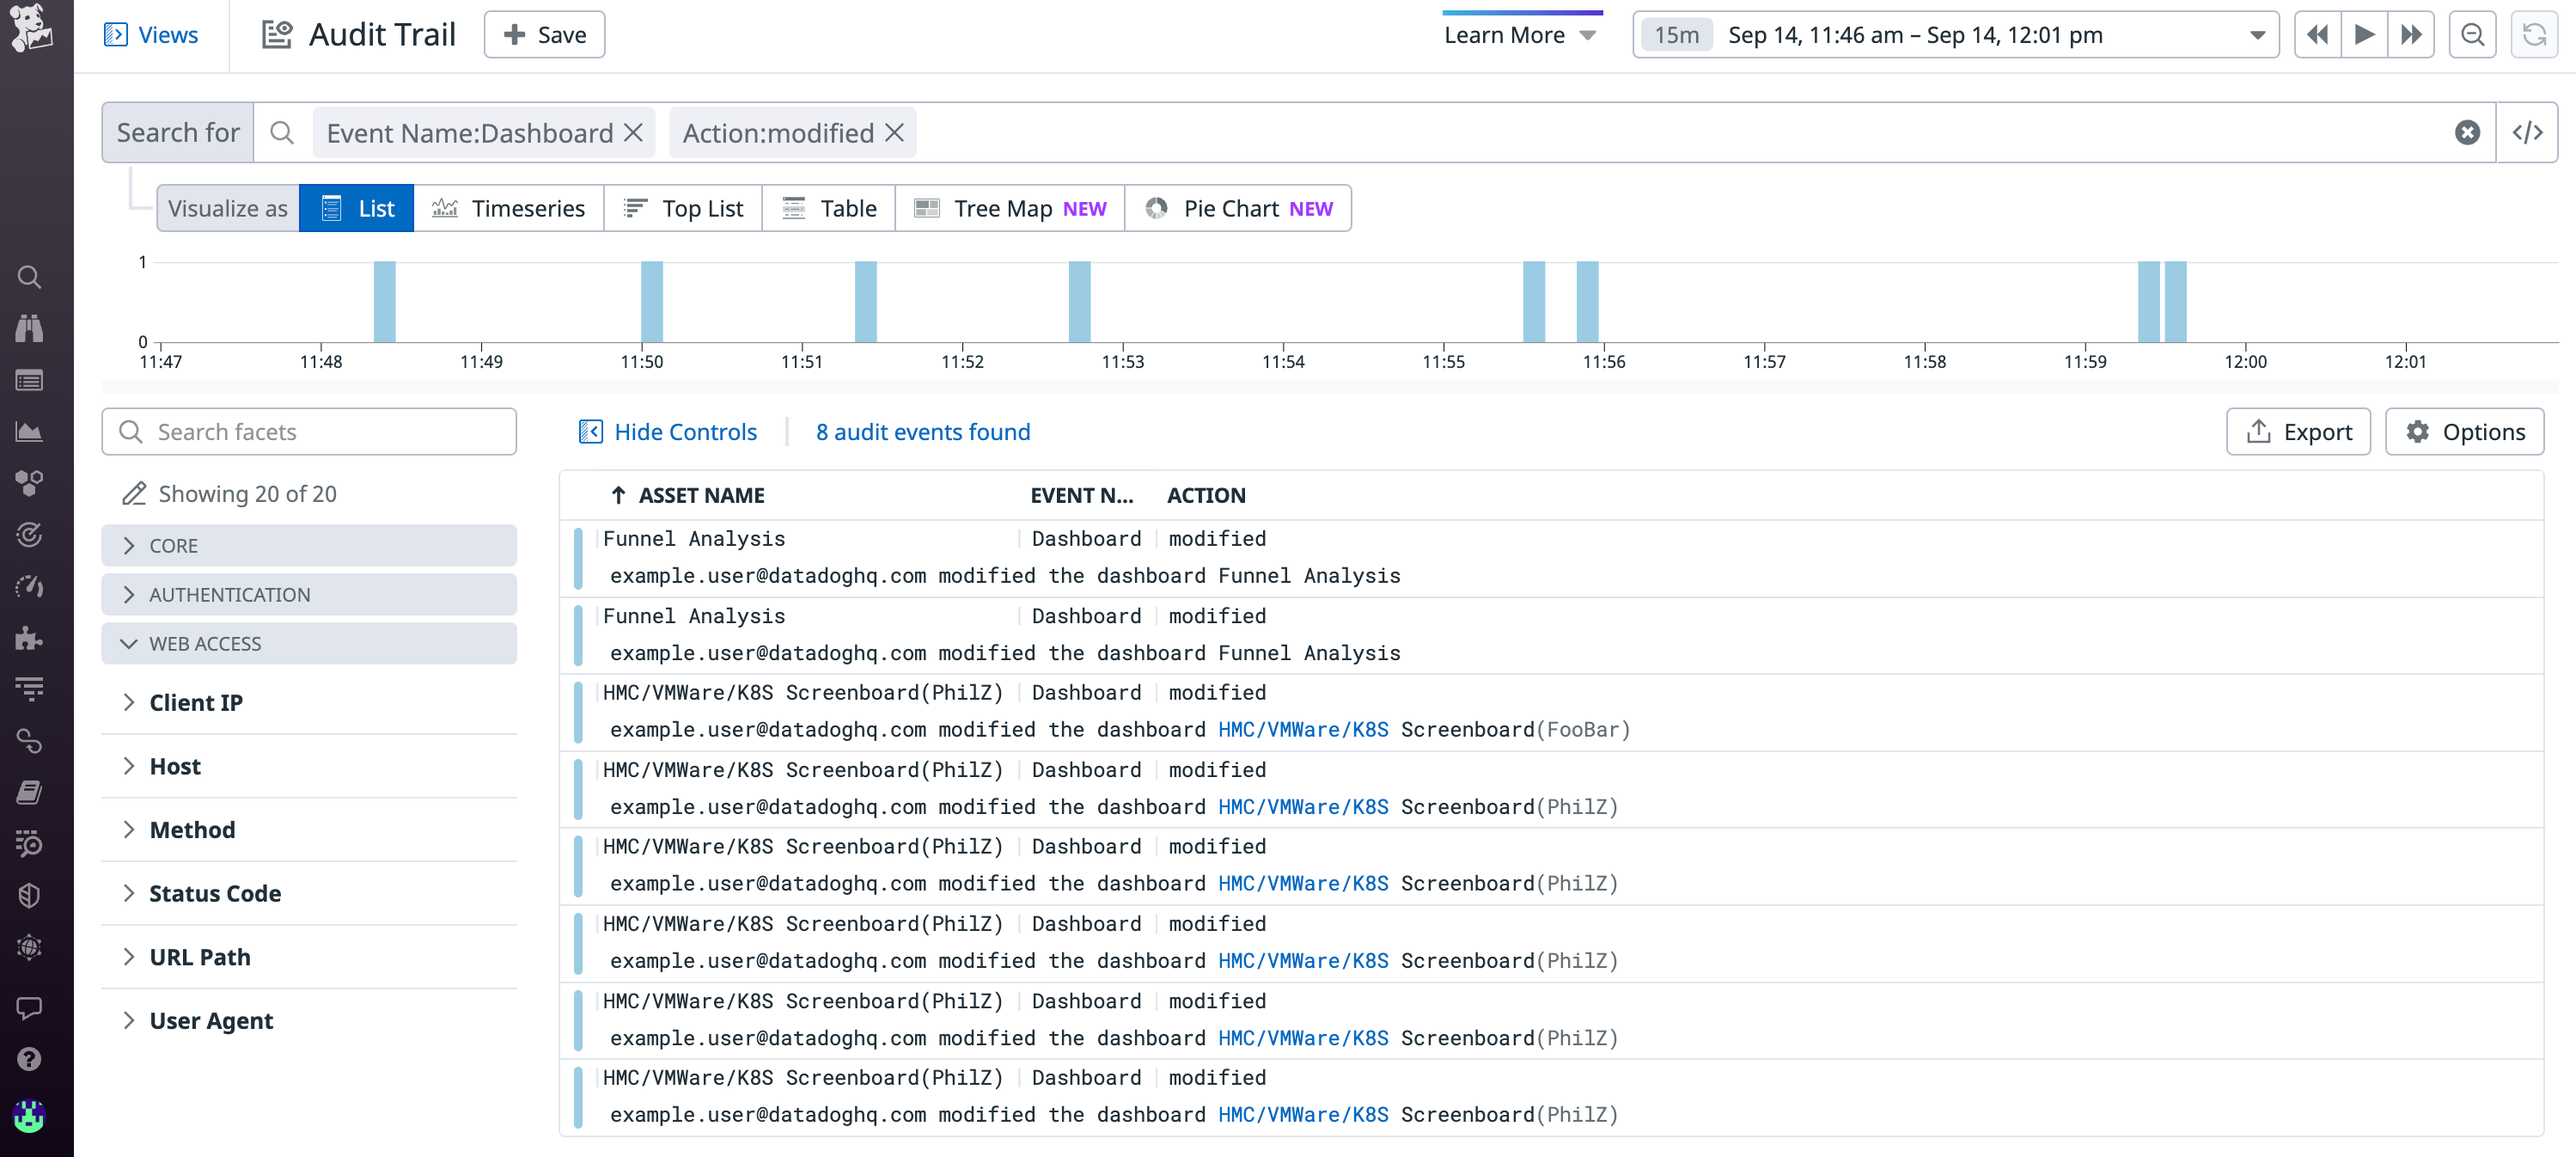Click the code view icon in search bar
The image size is (2576, 1157).
[2526, 132]
